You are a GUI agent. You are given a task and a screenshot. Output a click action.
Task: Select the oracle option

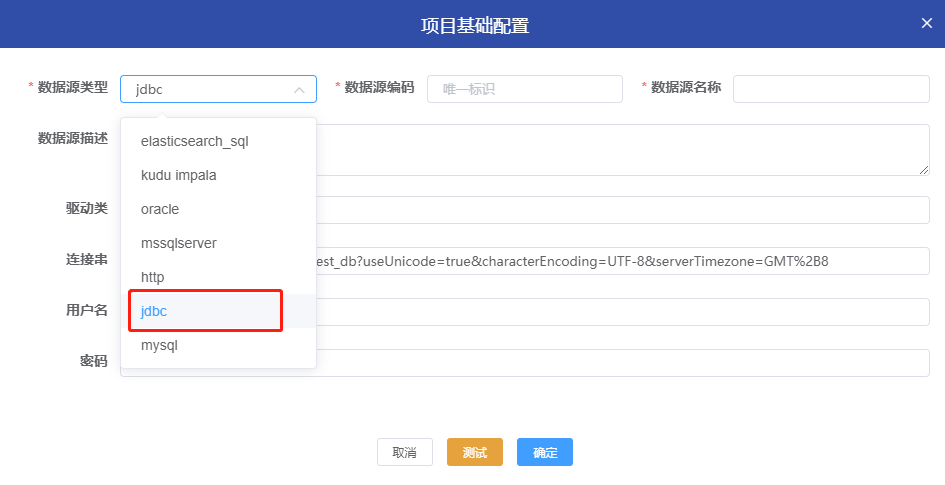[x=160, y=209]
